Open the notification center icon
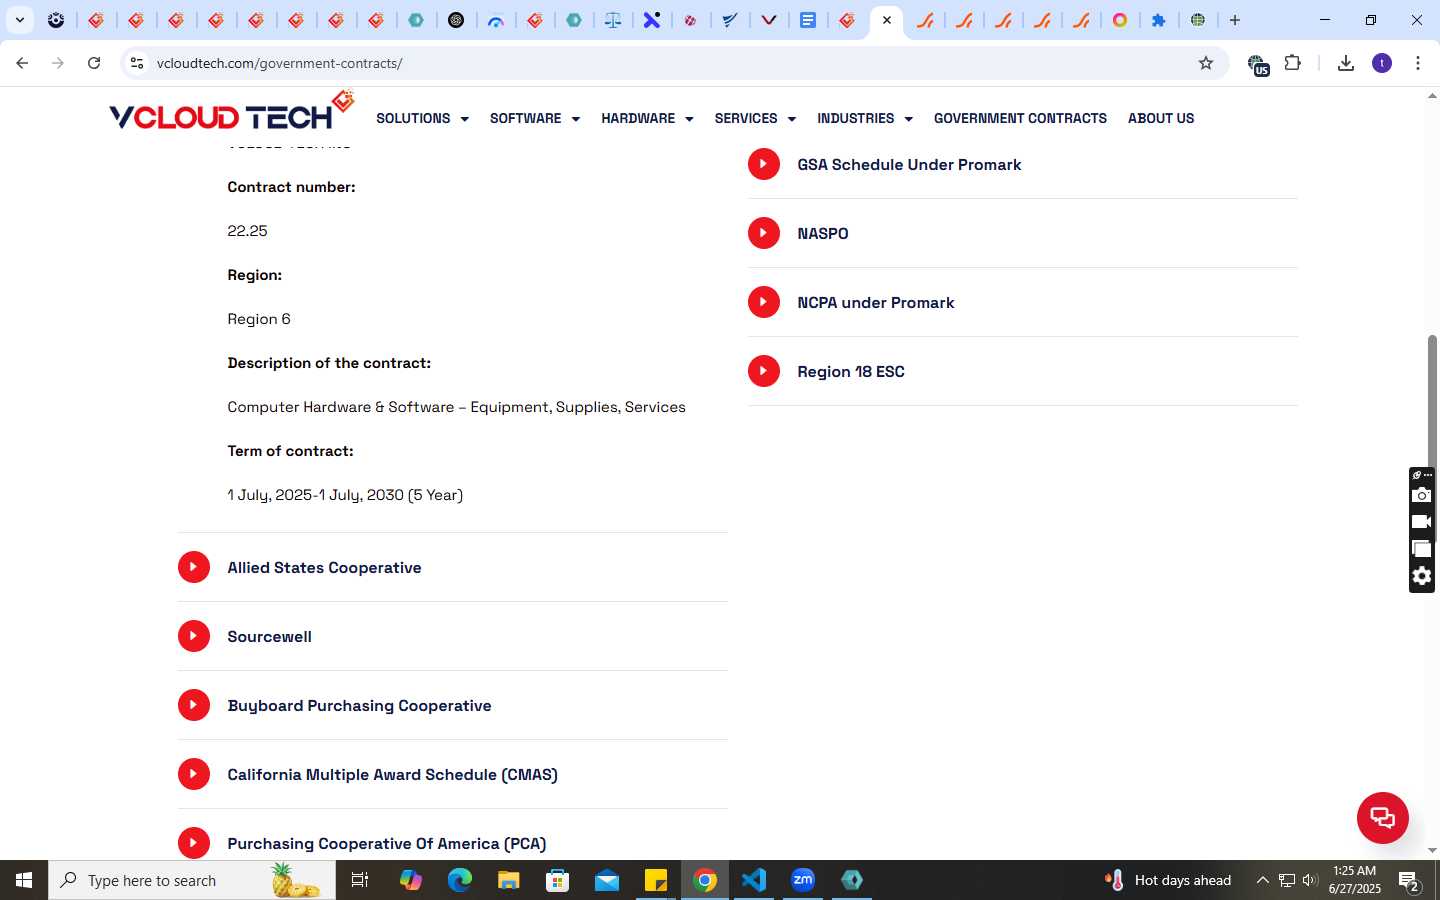This screenshot has height=900, width=1440. coord(1410,880)
